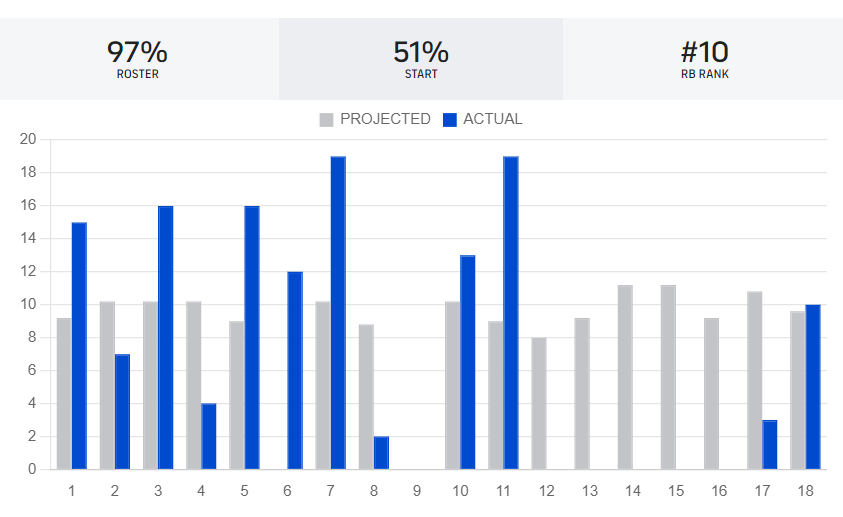
Task: Click week 2 gray projected bar
Action: pyautogui.click(x=107, y=385)
